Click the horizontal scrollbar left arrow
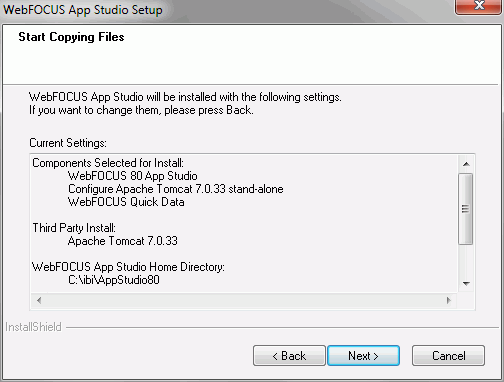The height and width of the screenshot is (382, 504). (x=39, y=300)
